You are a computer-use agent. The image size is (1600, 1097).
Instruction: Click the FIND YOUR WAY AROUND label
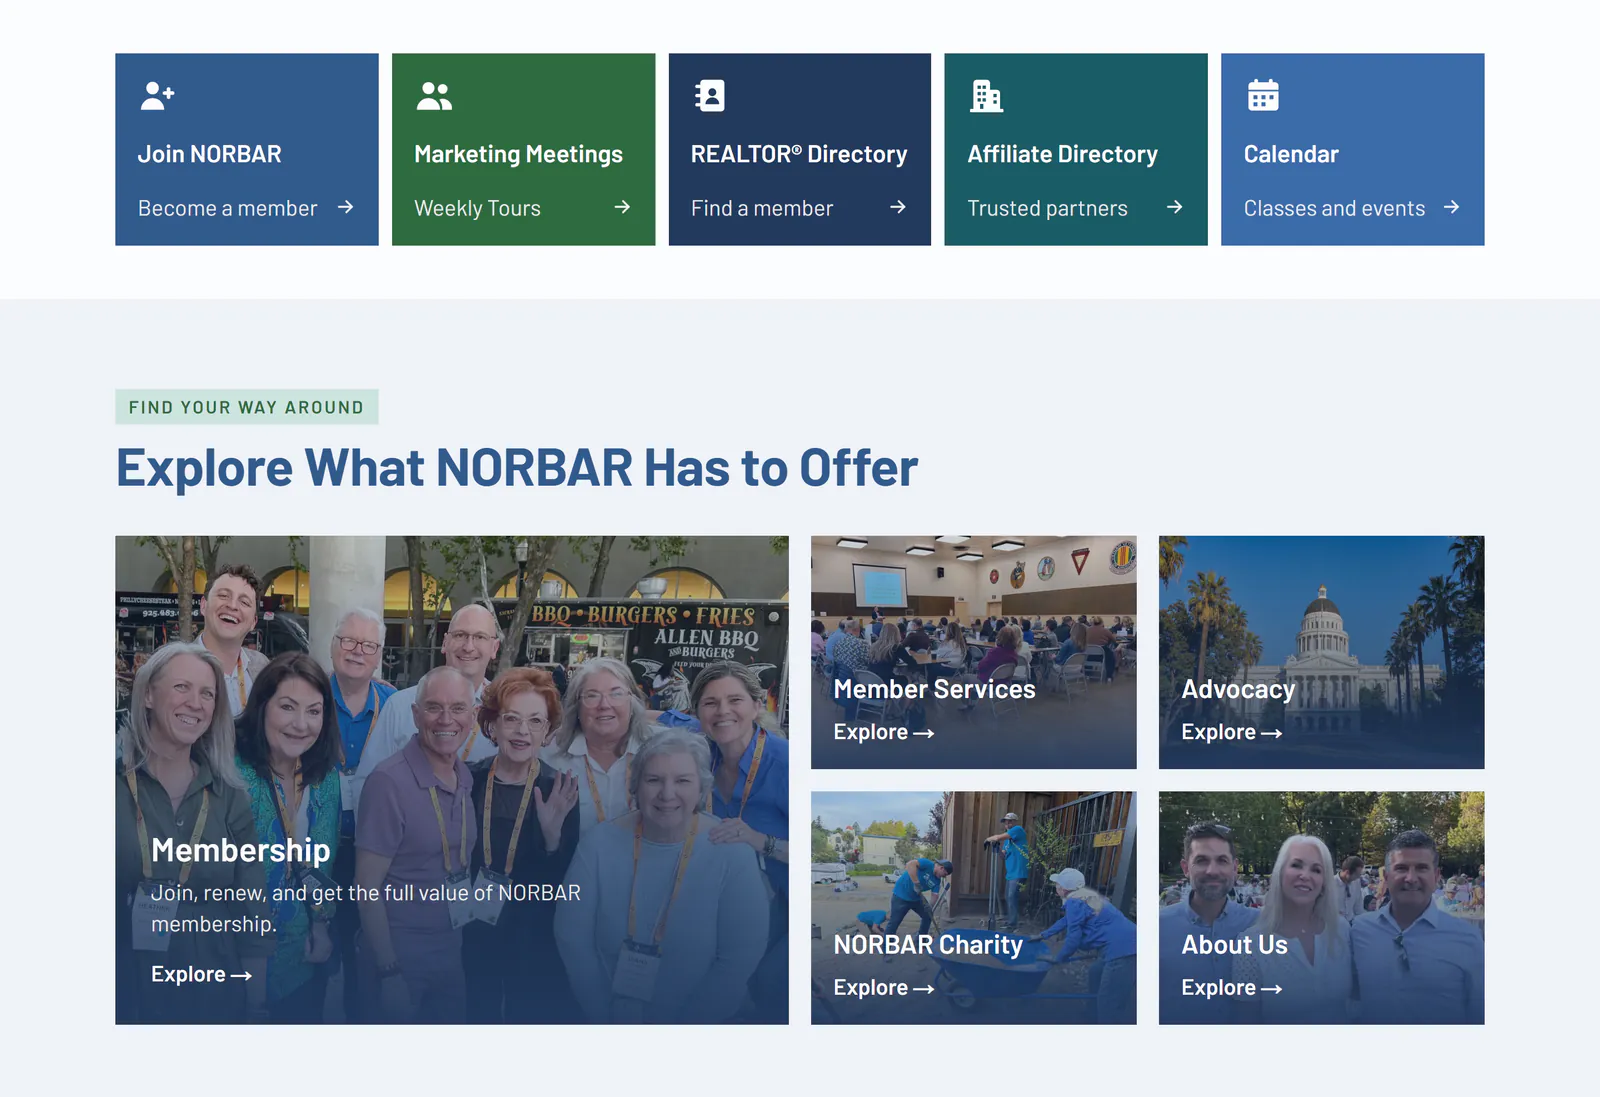point(246,407)
